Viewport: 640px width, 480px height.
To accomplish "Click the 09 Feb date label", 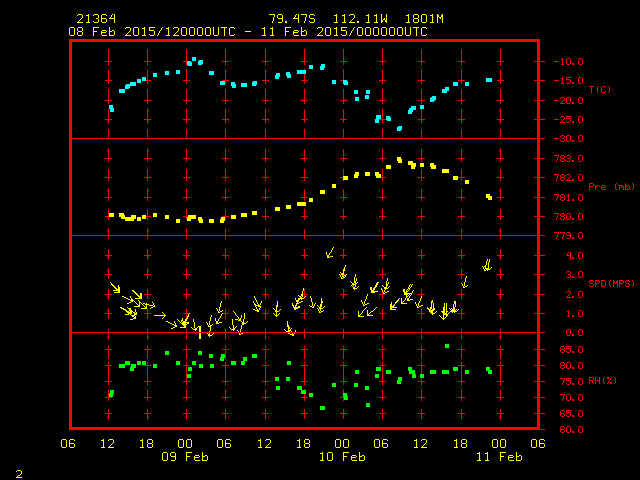I will pyautogui.click(x=185, y=457).
